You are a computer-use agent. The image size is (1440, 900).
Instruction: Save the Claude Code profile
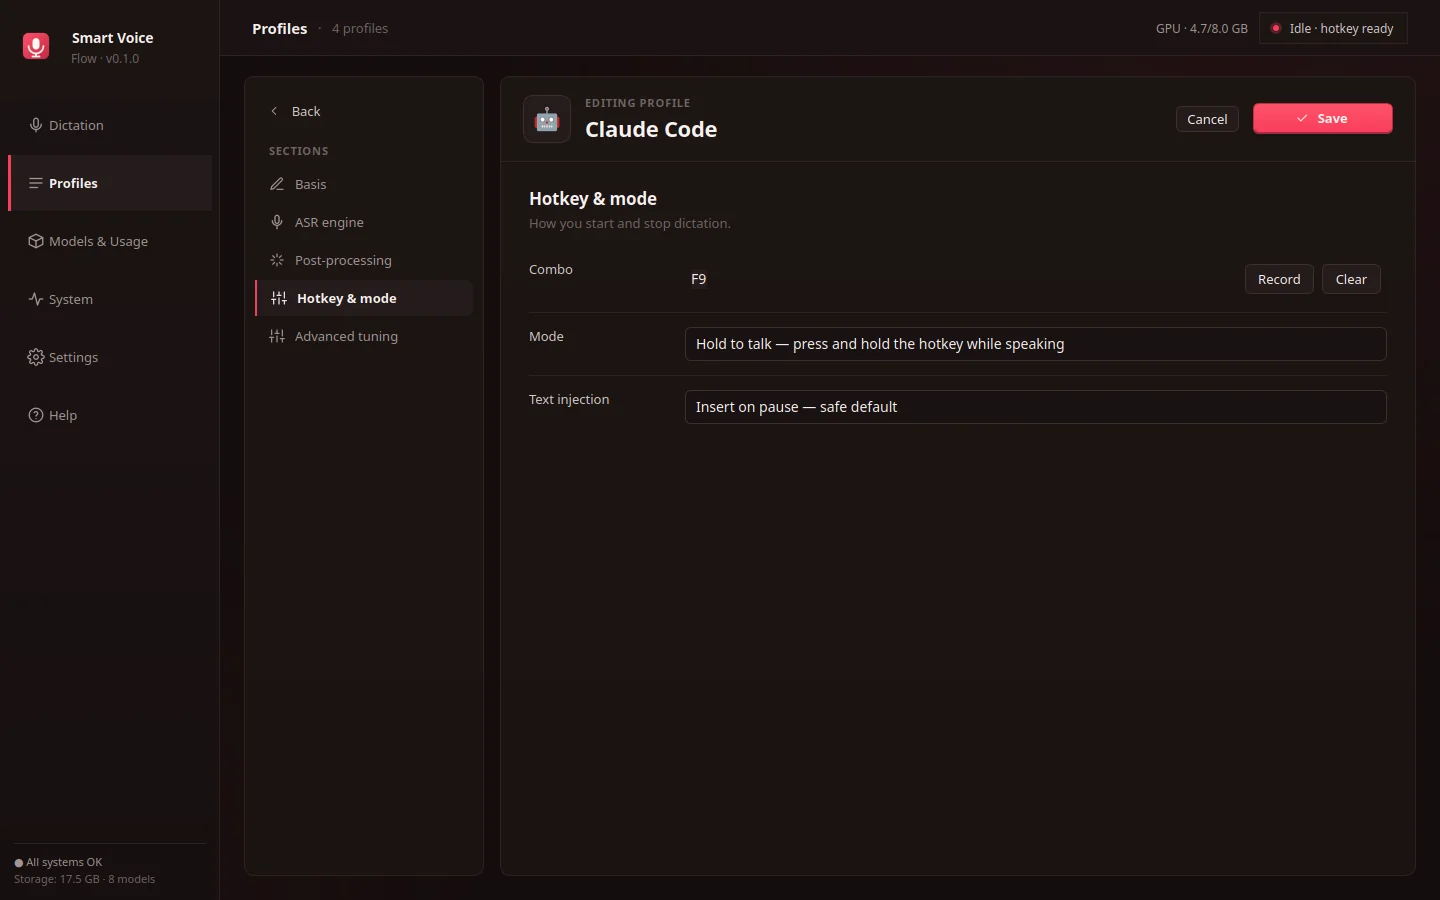click(1322, 118)
